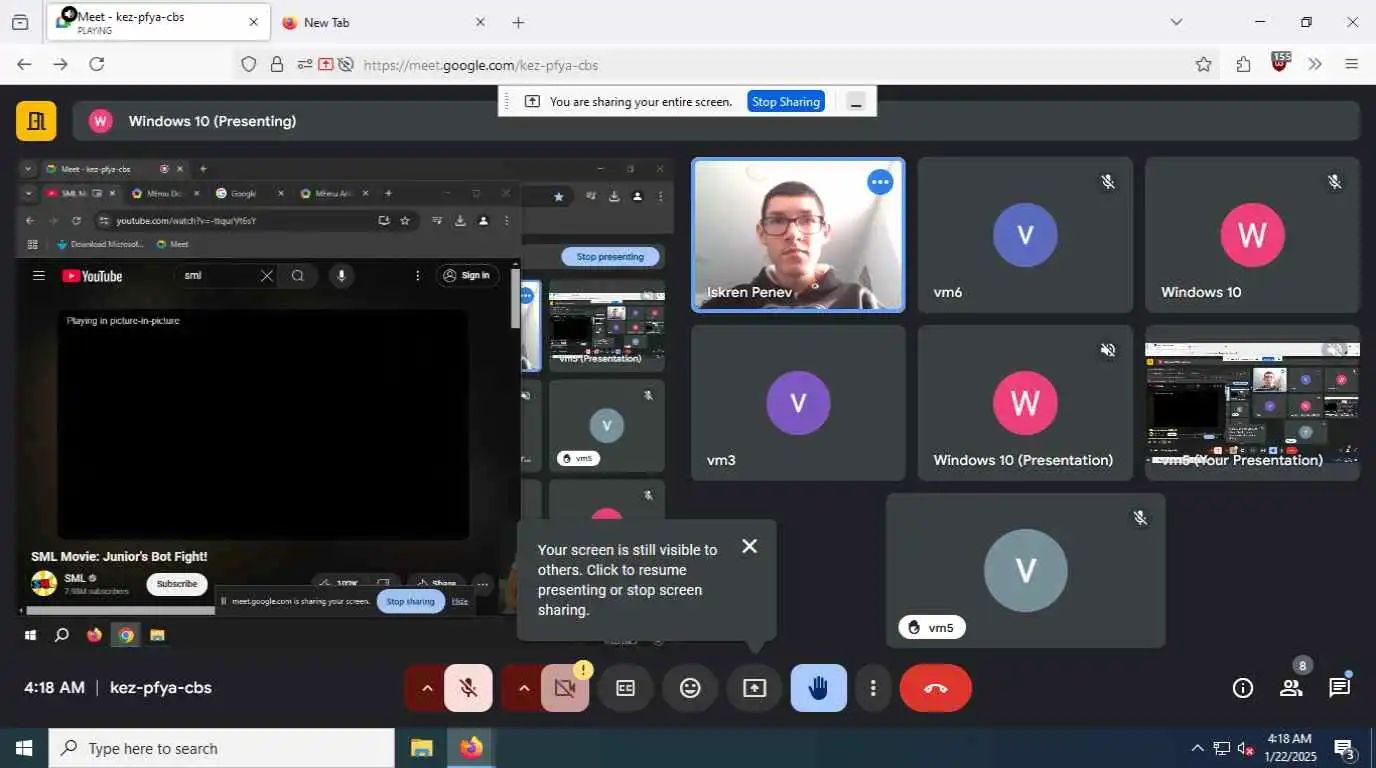Image resolution: width=1376 pixels, height=768 pixels.
Task: Open options on Iskren Penev tile
Action: 880,182
